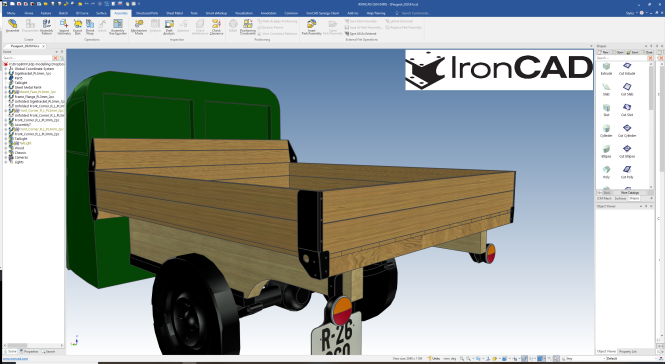Switch to Search tab below the scene browser
This screenshot has width=665, height=364.
(x=48, y=352)
